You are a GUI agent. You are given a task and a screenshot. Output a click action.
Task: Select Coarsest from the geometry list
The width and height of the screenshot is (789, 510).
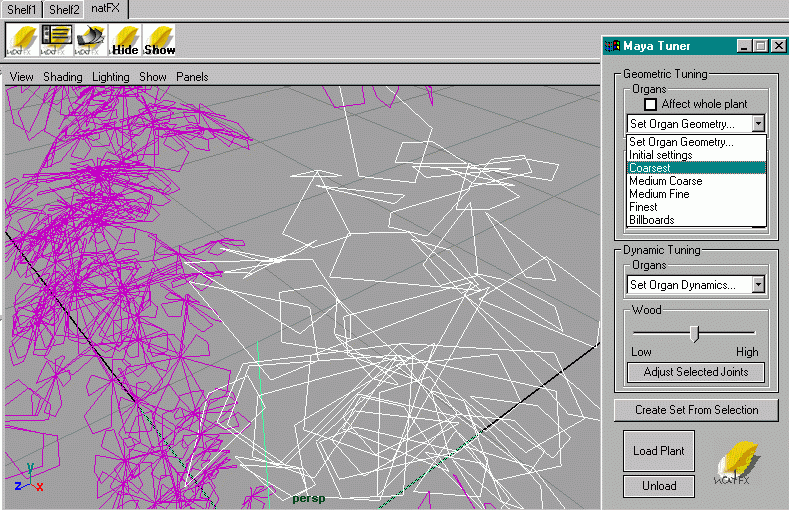coord(650,168)
